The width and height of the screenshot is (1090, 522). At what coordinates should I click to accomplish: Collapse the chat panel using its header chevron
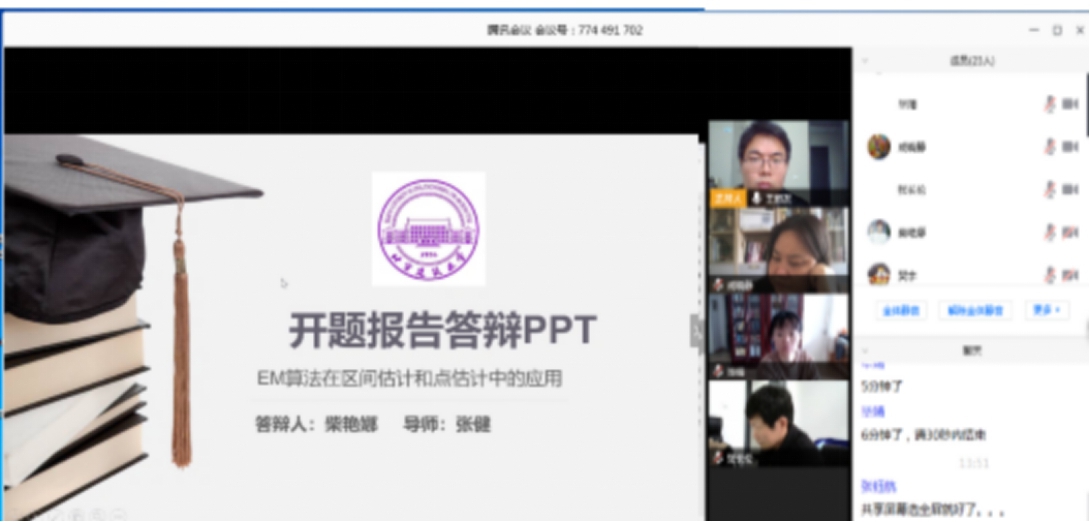(865, 351)
